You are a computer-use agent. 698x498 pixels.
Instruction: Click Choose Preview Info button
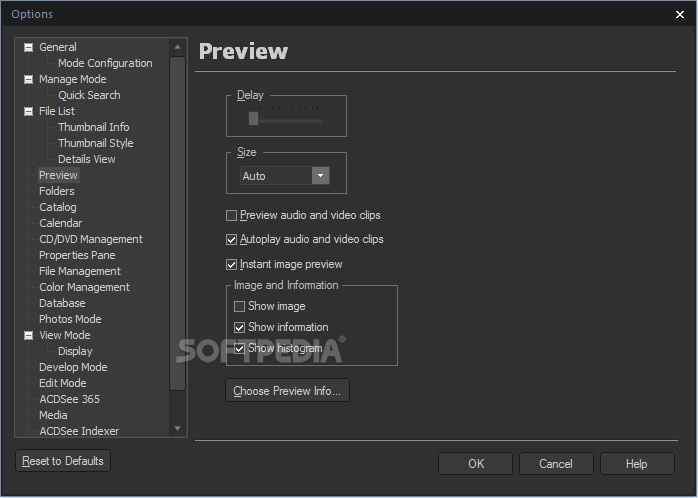point(287,391)
